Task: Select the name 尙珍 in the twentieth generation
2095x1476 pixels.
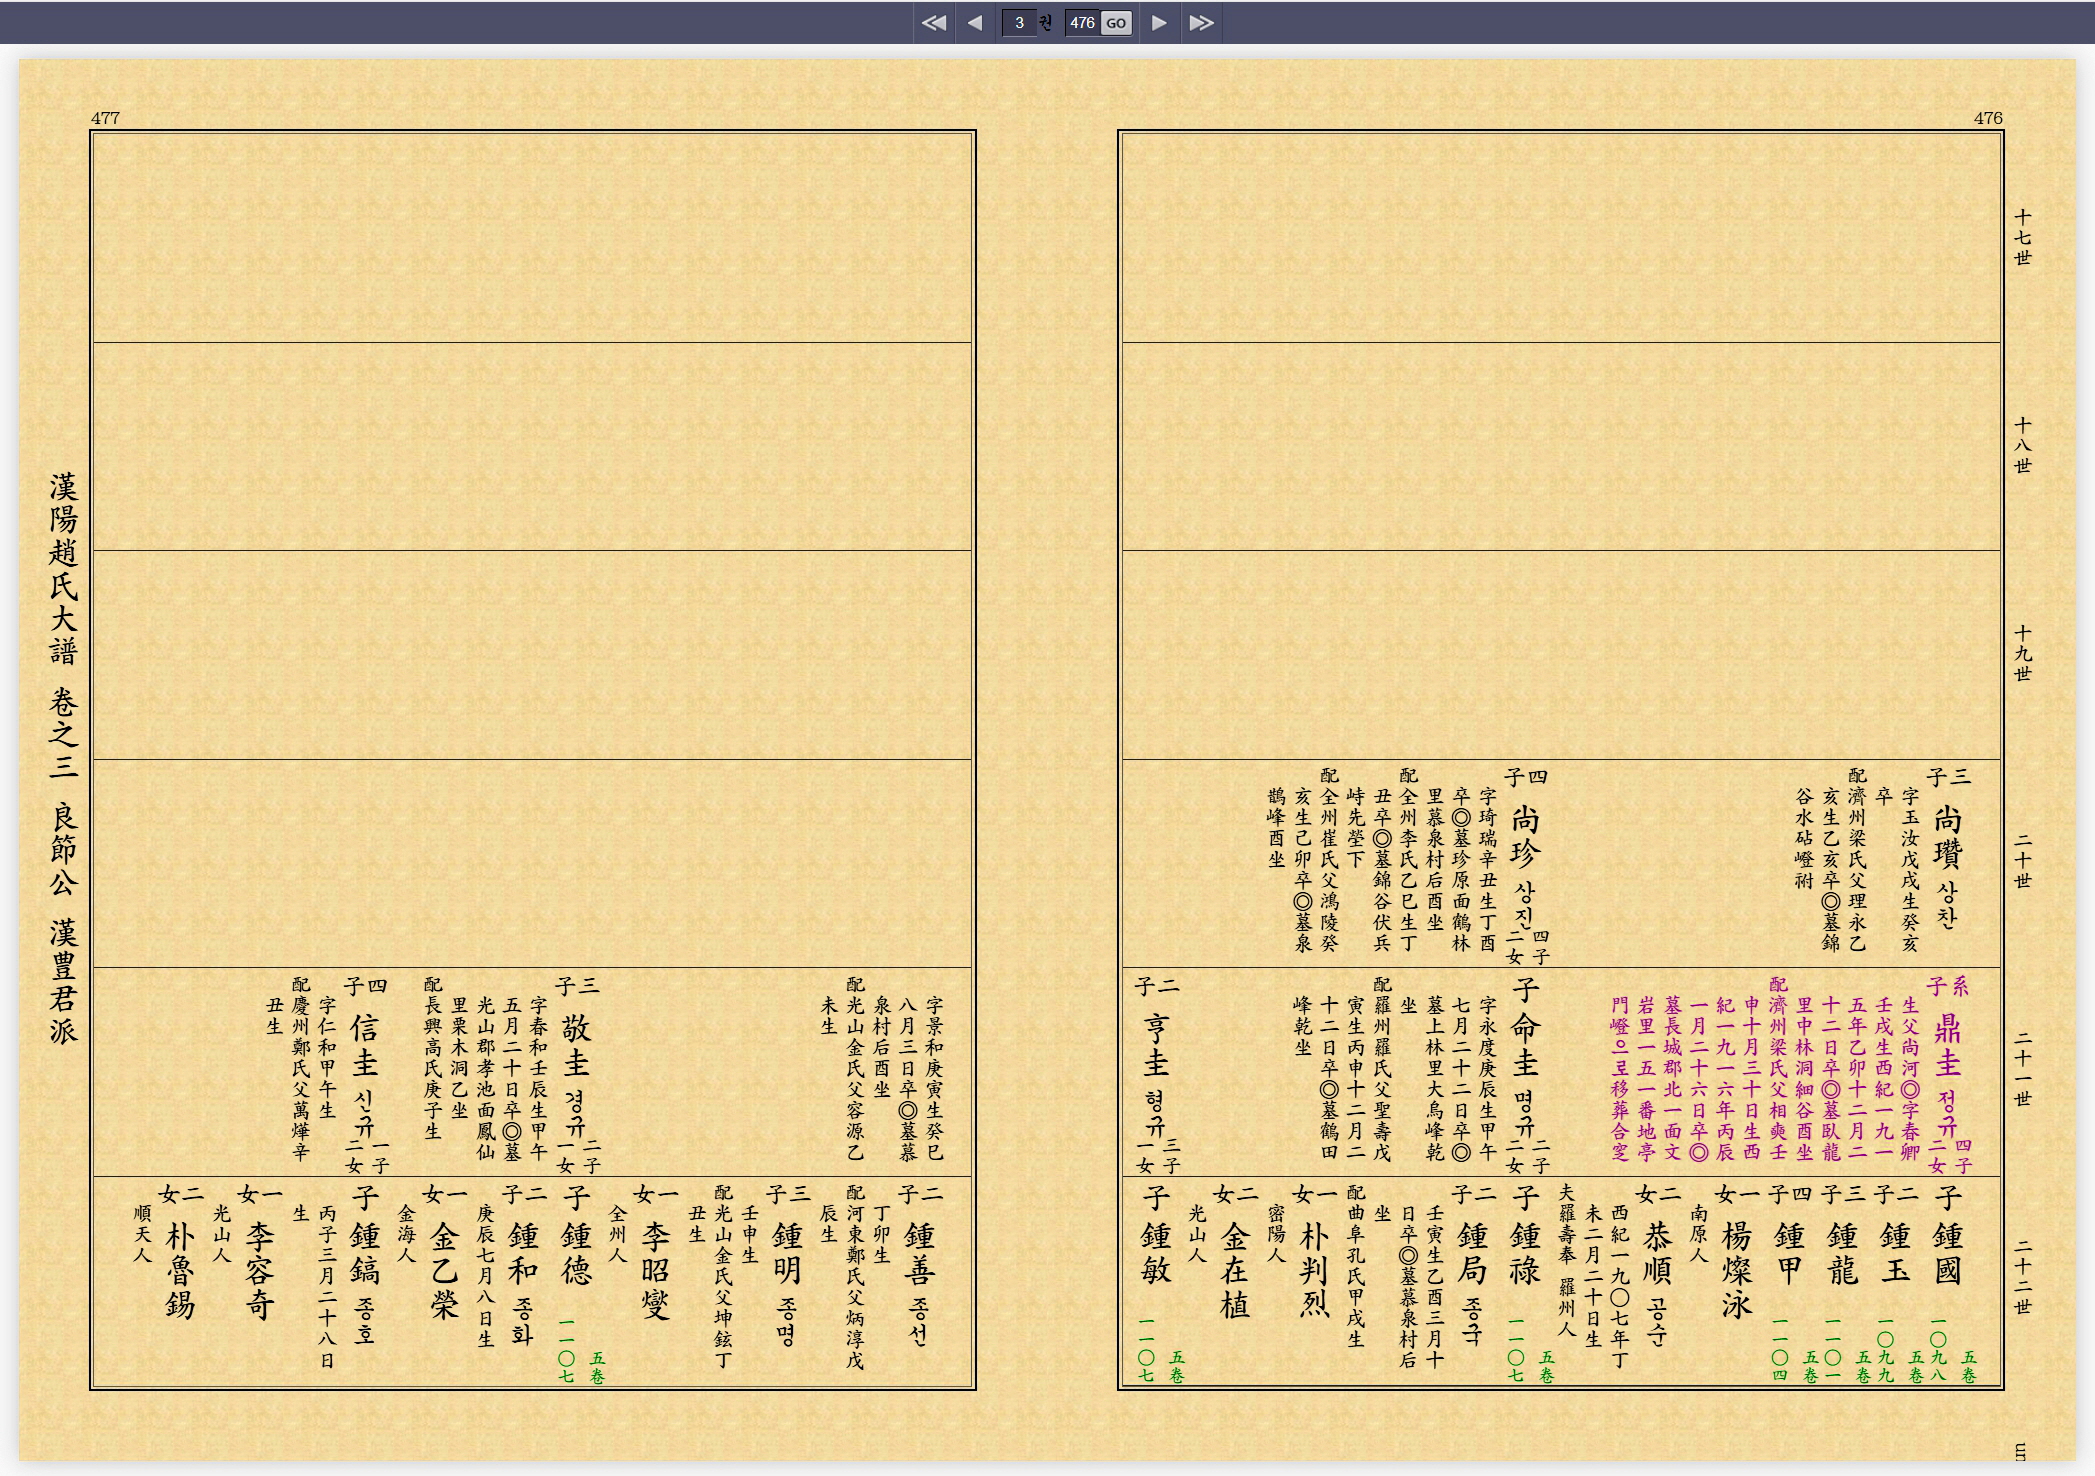Action: [x=1525, y=837]
